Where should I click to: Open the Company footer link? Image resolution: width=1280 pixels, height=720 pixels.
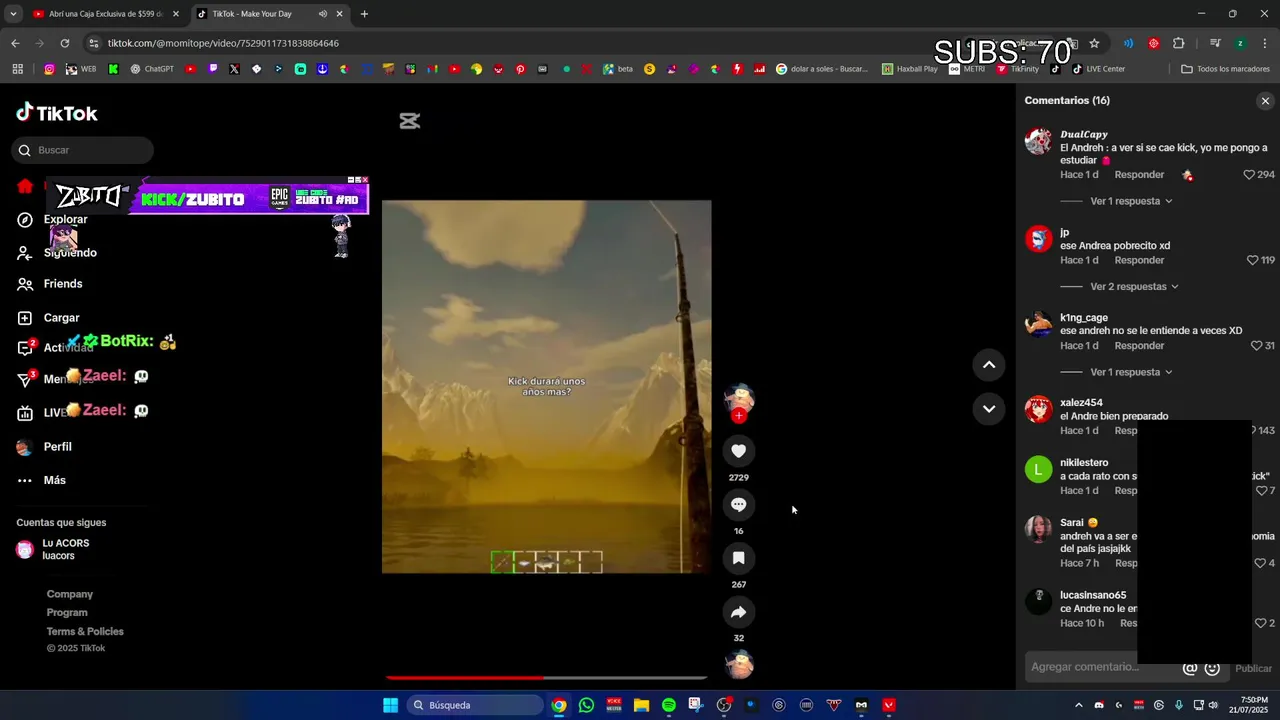click(69, 594)
